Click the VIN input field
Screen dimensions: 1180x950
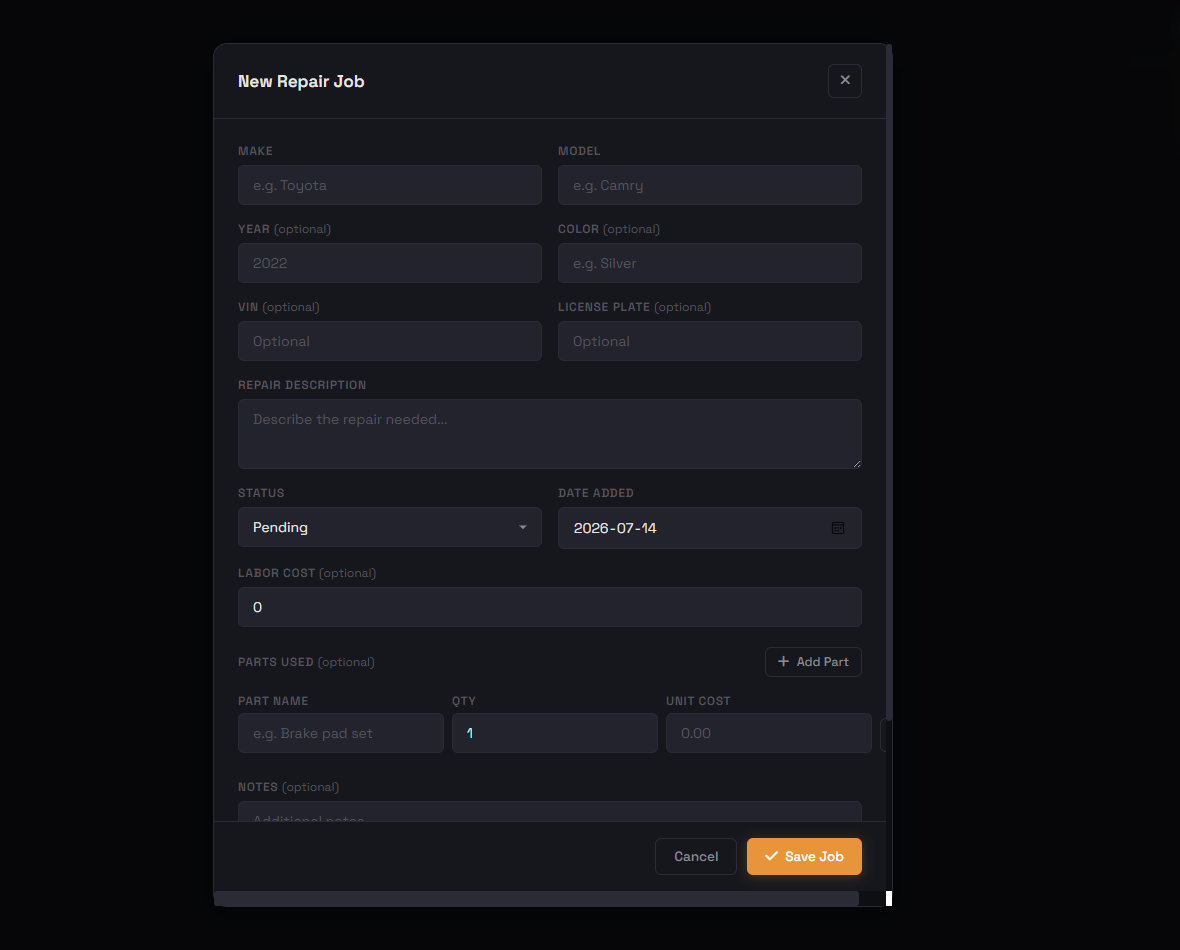[390, 341]
